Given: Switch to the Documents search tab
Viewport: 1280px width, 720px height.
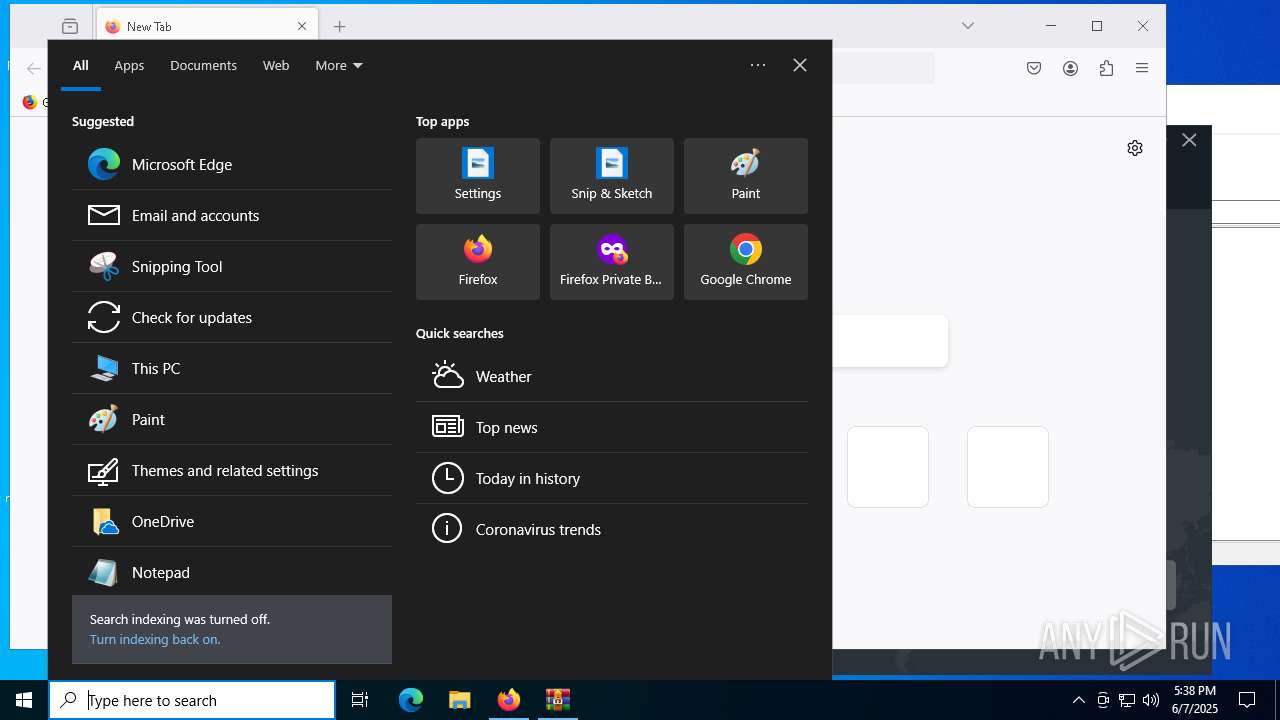Looking at the screenshot, I should pyautogui.click(x=203, y=65).
